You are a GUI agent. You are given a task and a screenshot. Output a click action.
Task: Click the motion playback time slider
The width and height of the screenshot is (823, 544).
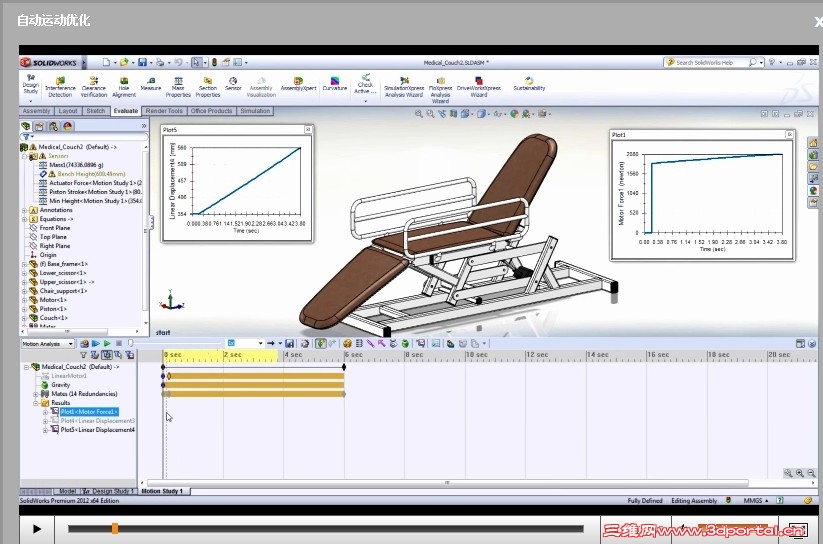(131, 343)
